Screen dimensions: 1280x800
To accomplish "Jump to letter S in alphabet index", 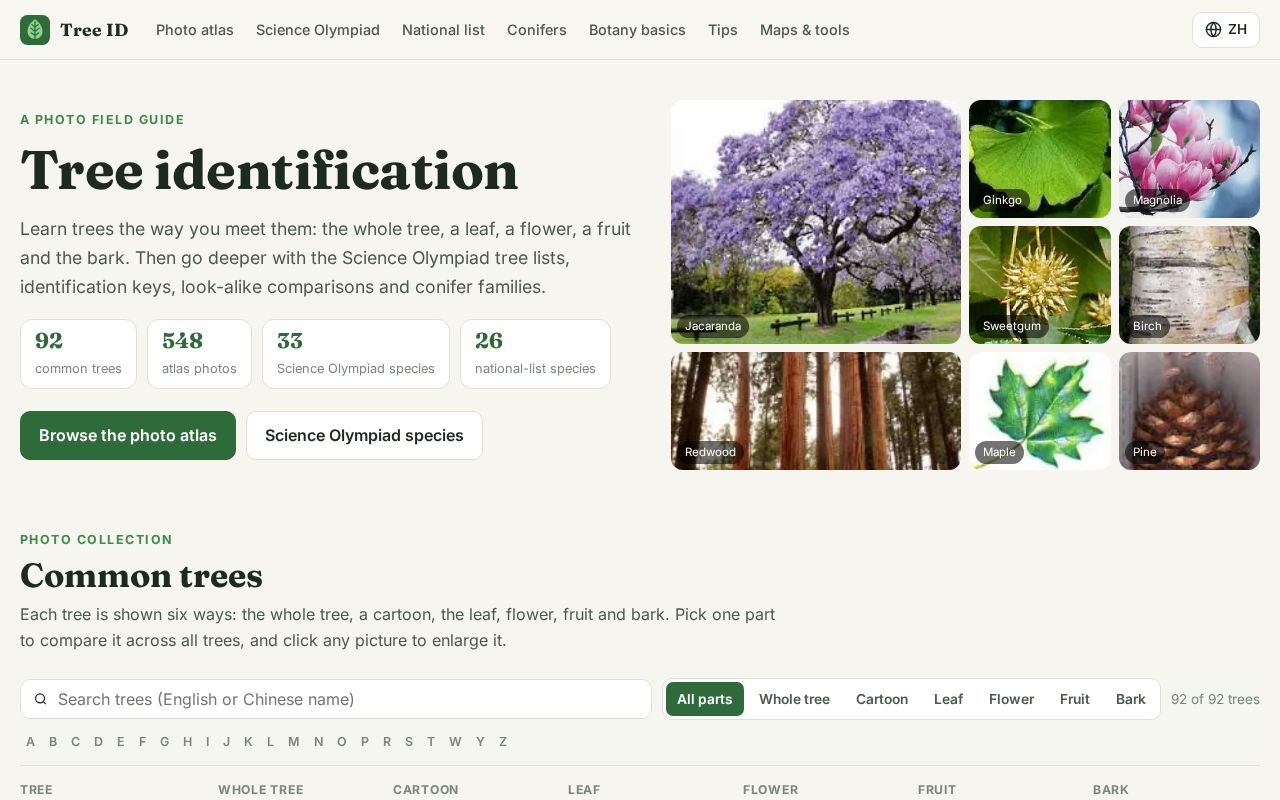I will [x=409, y=741].
